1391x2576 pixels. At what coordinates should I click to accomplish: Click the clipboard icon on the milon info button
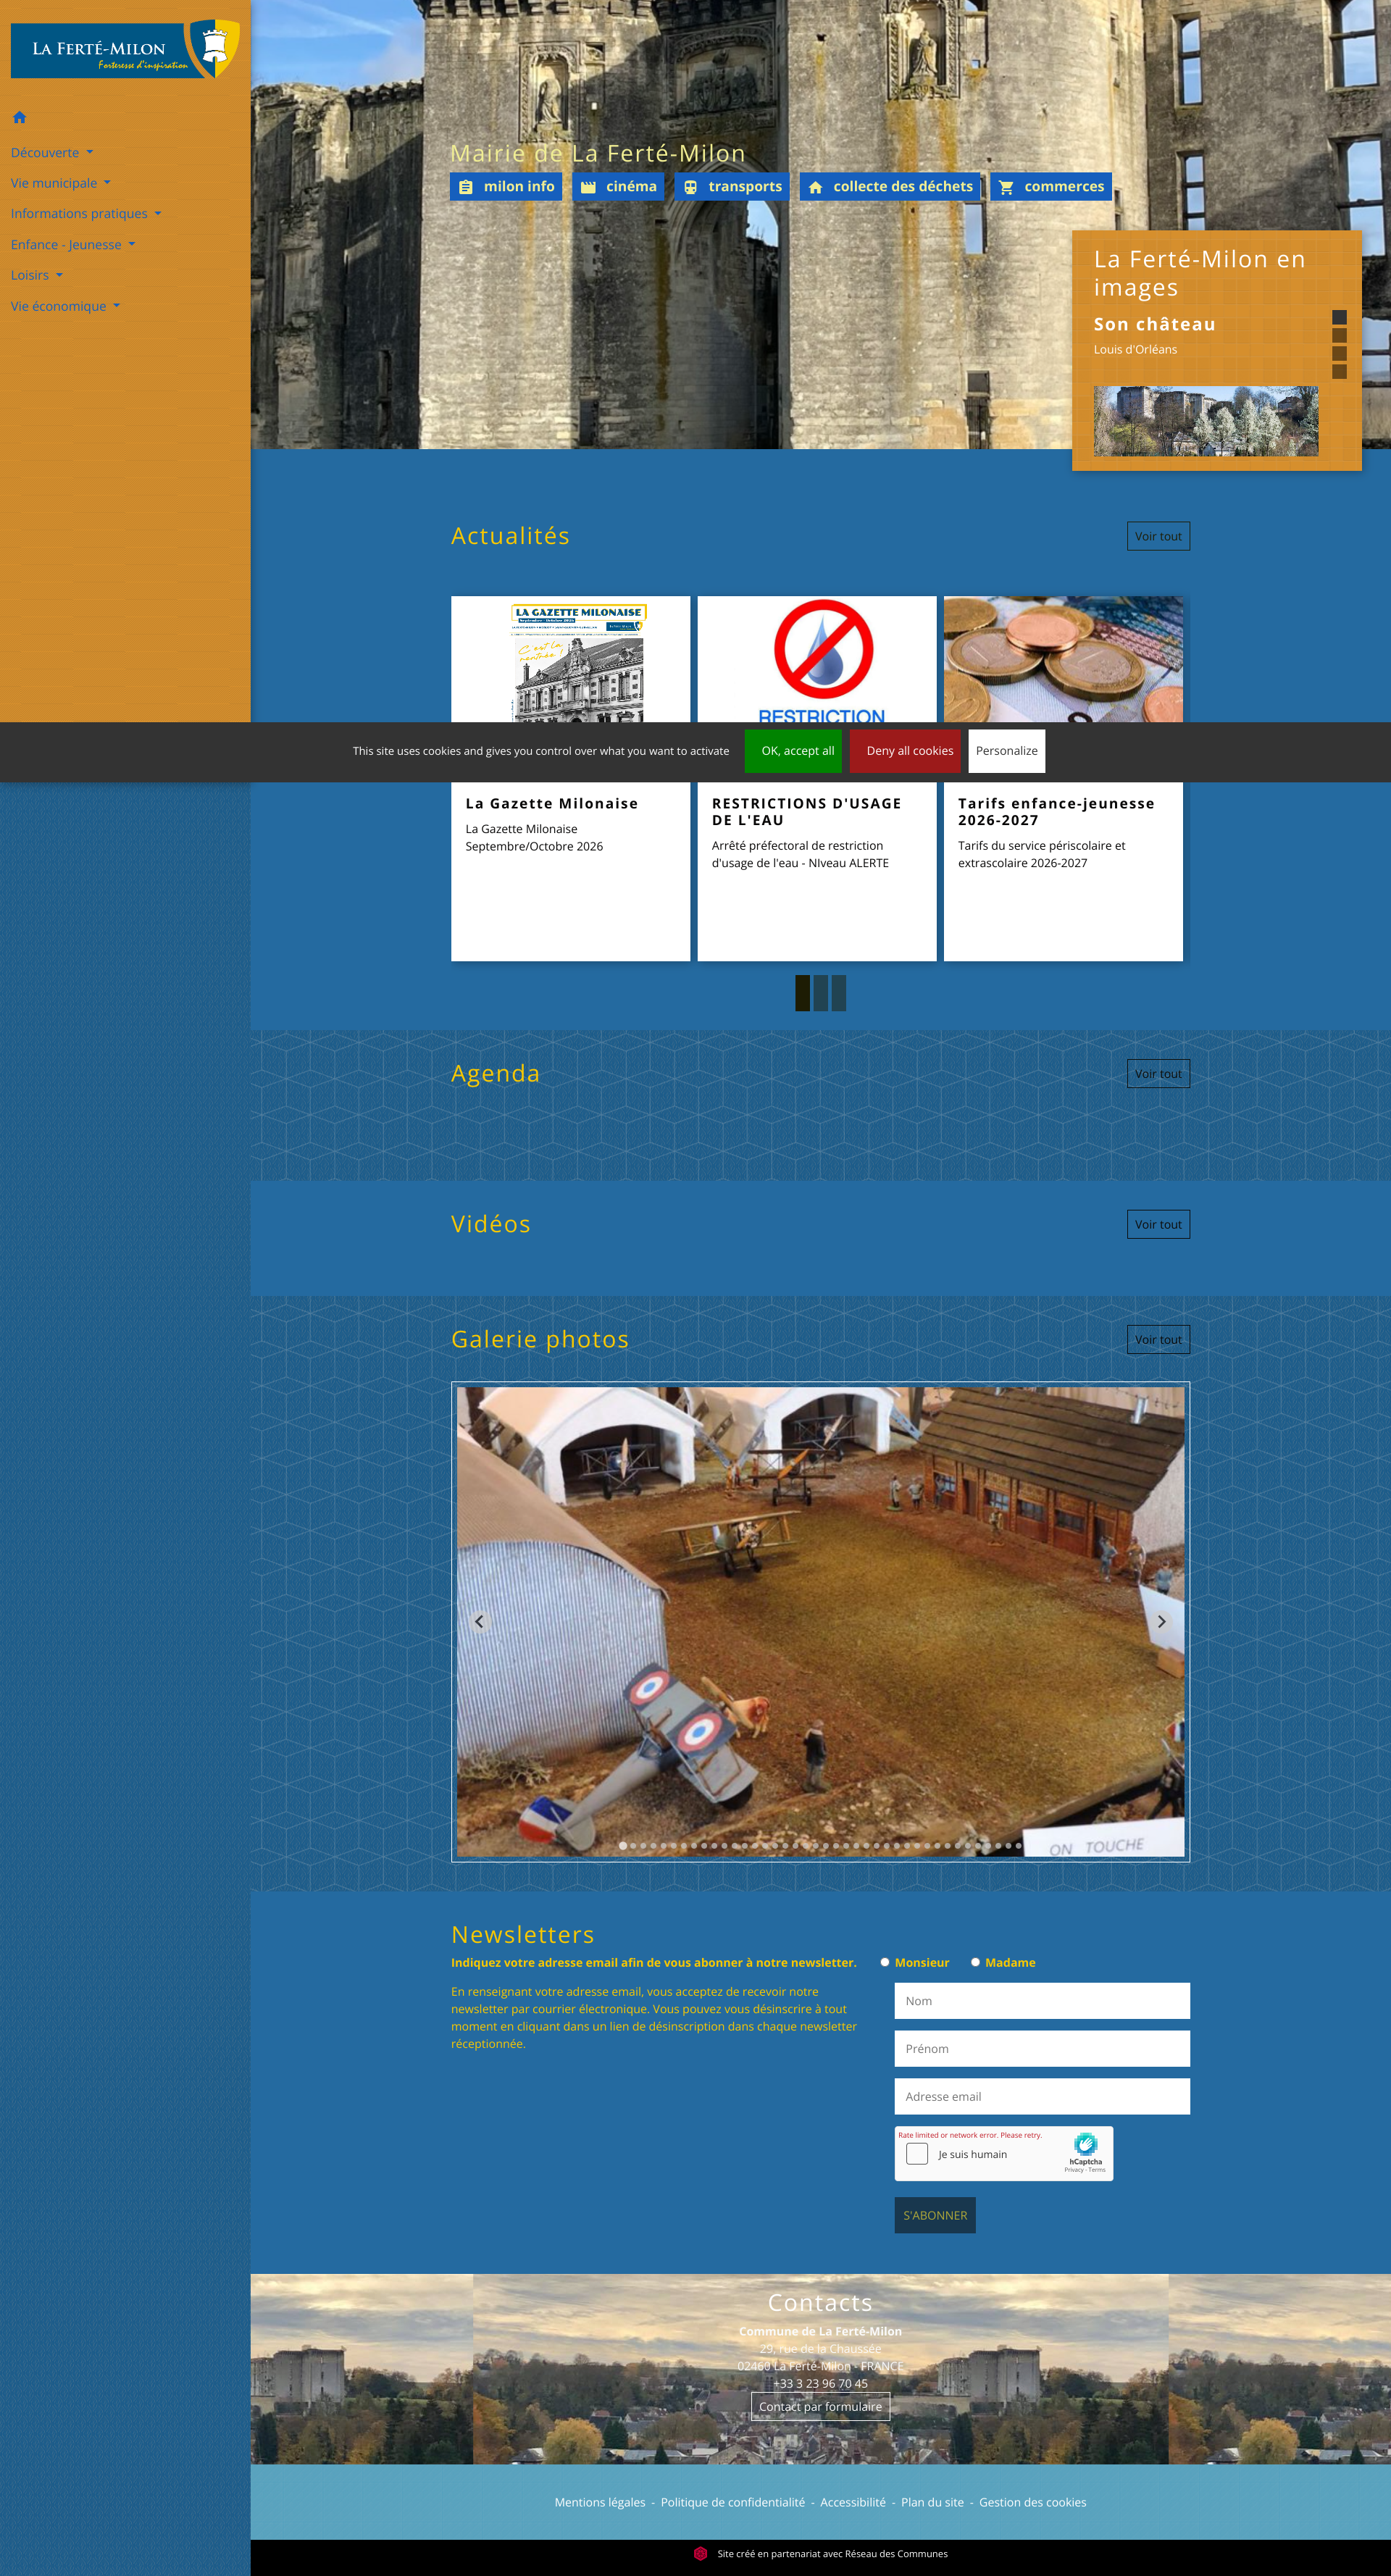pos(466,187)
